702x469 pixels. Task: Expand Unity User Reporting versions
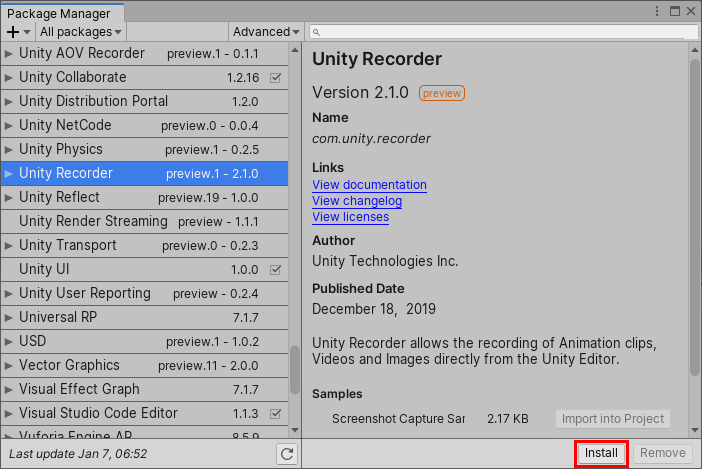(x=9, y=294)
